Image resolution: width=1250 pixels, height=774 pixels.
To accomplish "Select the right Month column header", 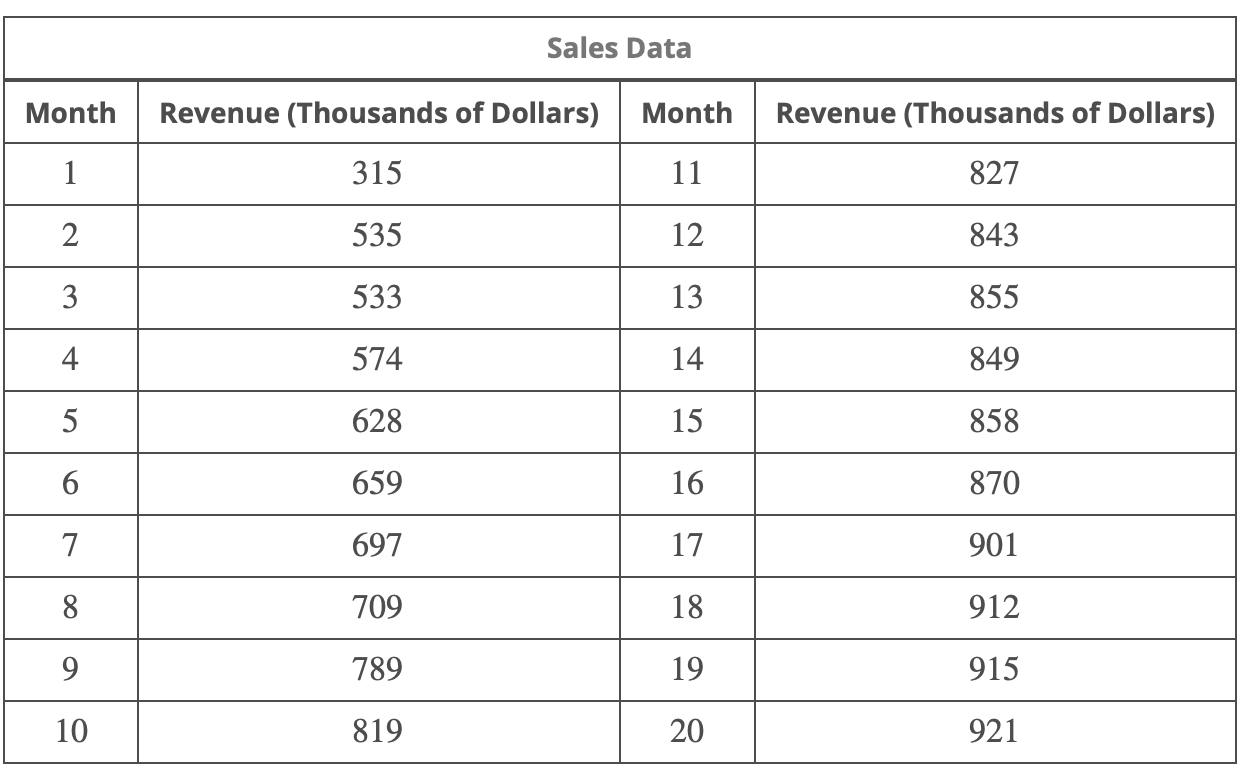I will 686,113.
